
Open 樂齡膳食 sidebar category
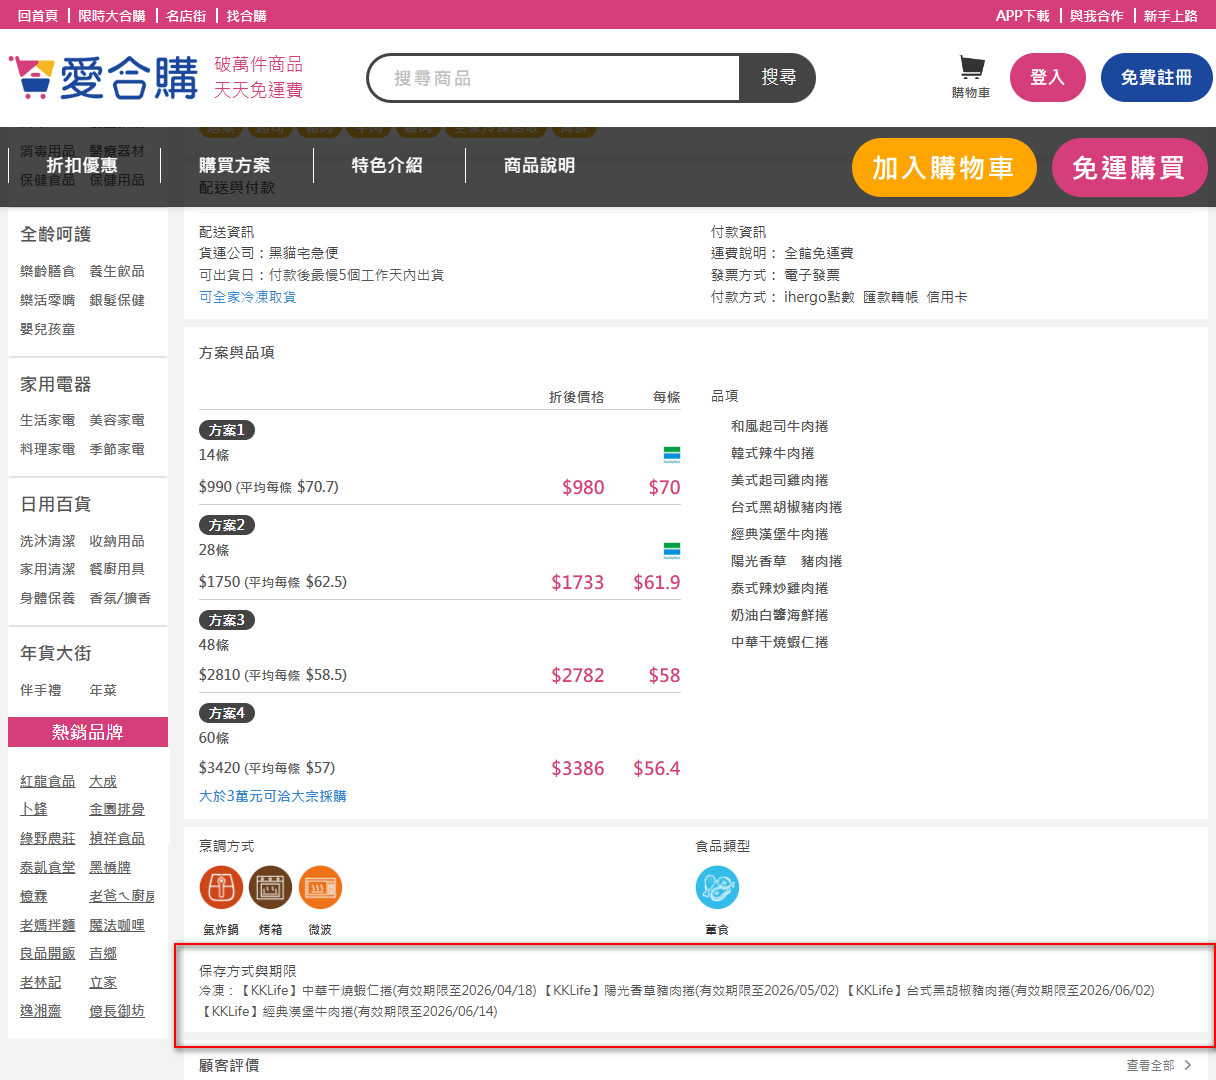pyautogui.click(x=48, y=271)
